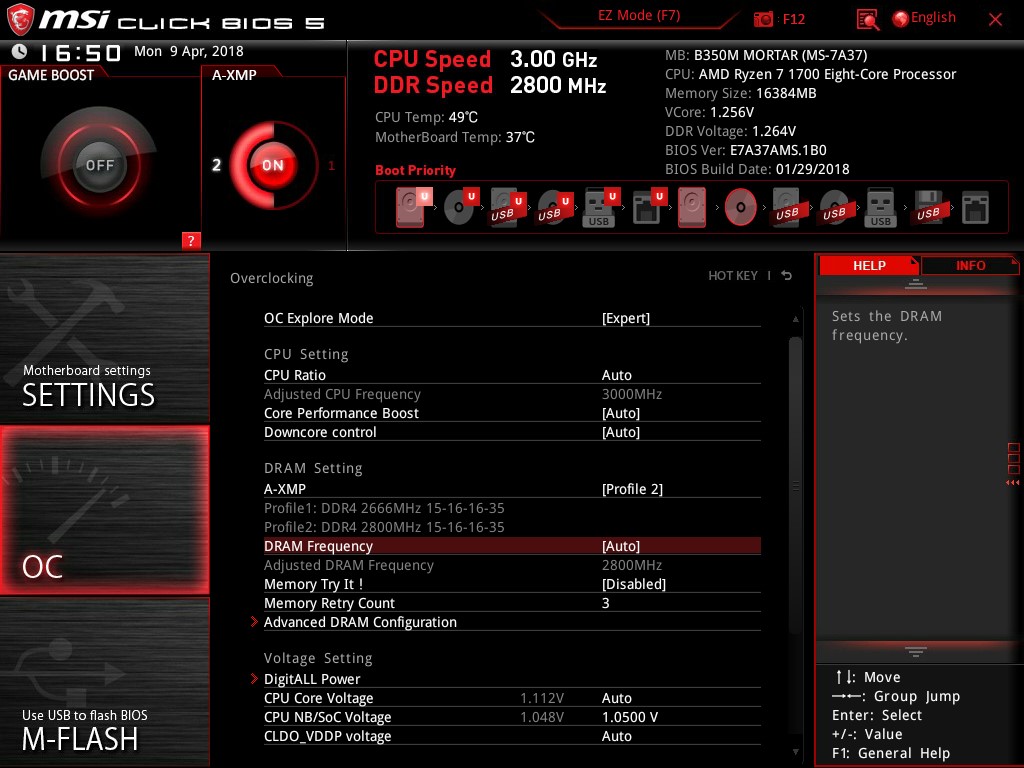Click the UEFI hard disk boot priority icon
This screenshot has height=768, width=1024.
(x=412, y=207)
